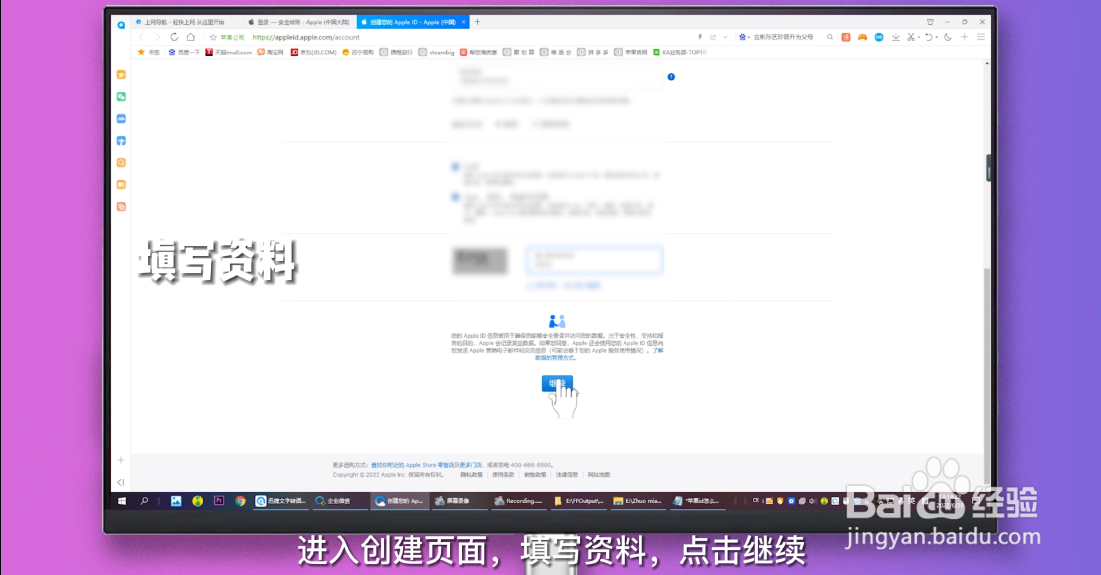The image size is (1101, 575).
Task: Open the orange game controller extension
Action: point(862,37)
